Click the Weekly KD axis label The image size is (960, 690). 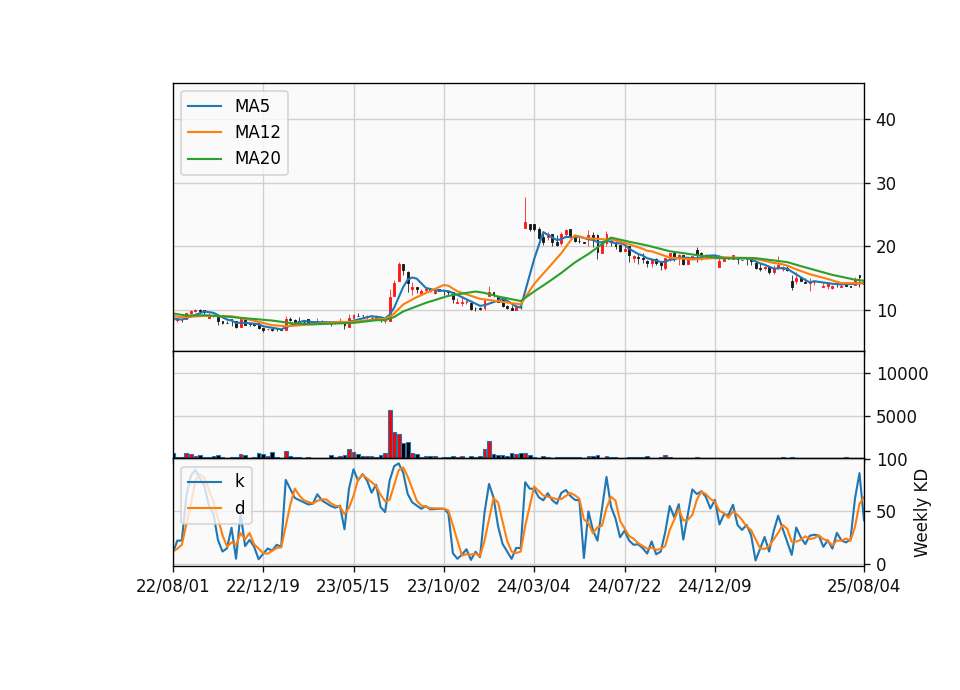click(x=921, y=513)
